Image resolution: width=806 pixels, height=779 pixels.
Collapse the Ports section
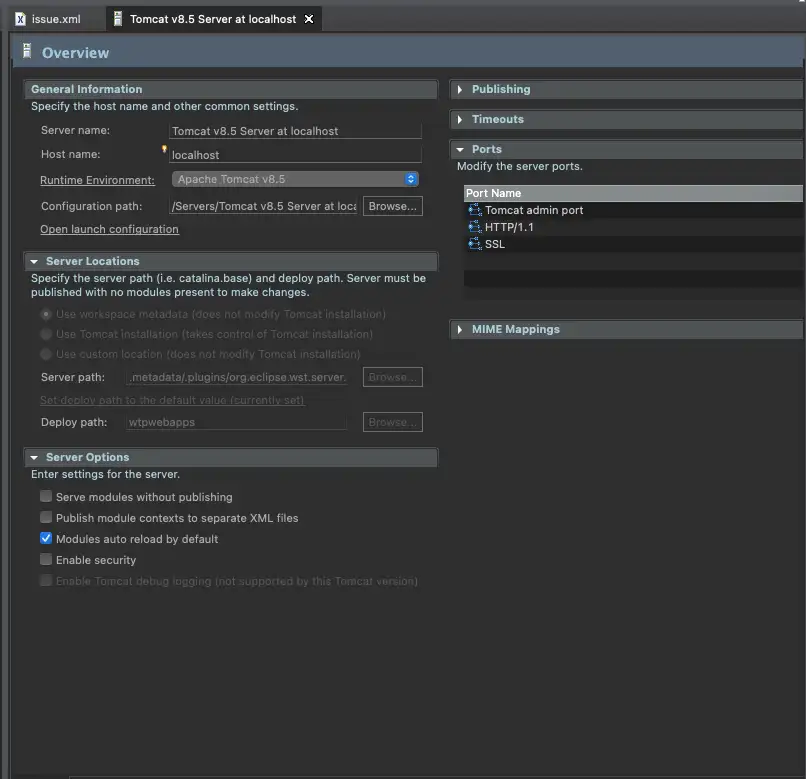pyautogui.click(x=460, y=149)
